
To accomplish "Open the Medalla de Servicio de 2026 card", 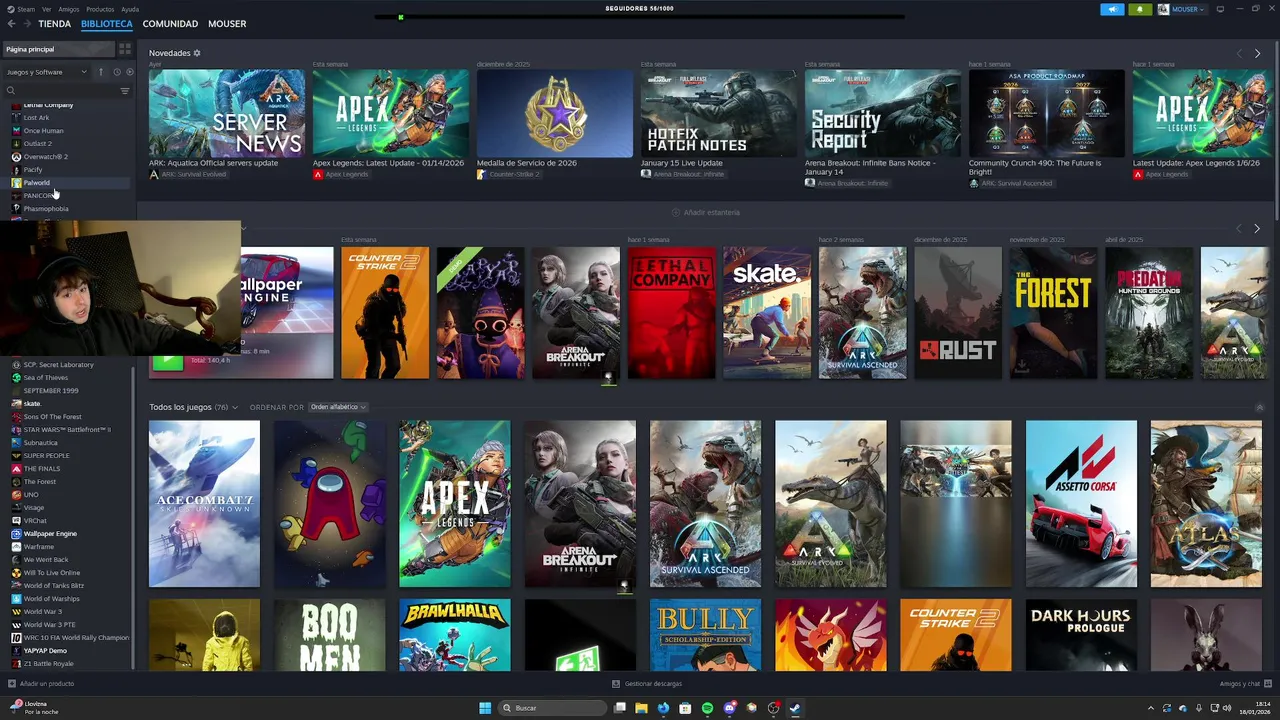I will 555,113.
